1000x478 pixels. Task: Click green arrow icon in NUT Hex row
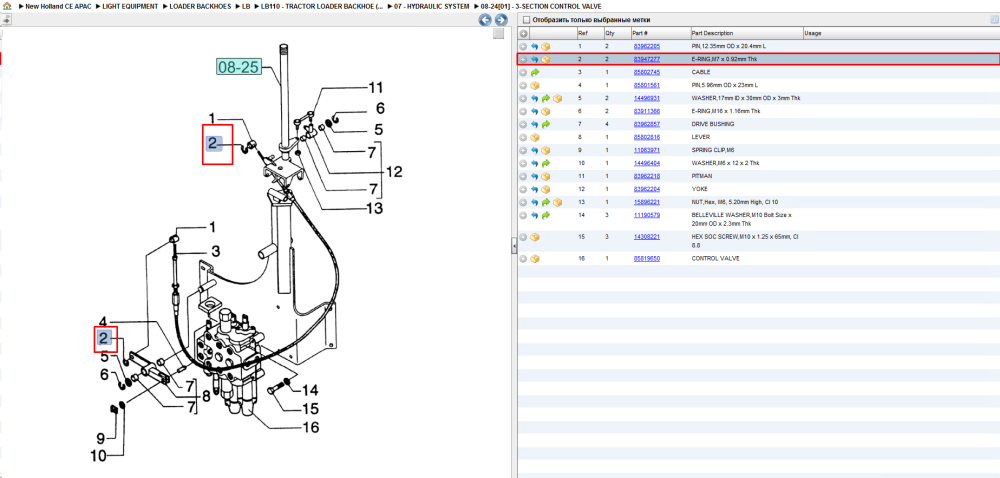coord(546,203)
